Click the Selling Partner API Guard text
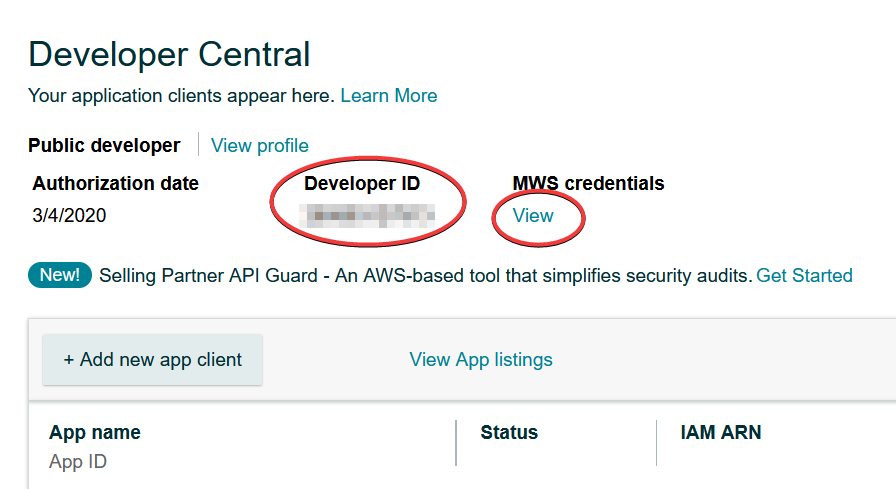The height and width of the screenshot is (489, 896). 425,275
